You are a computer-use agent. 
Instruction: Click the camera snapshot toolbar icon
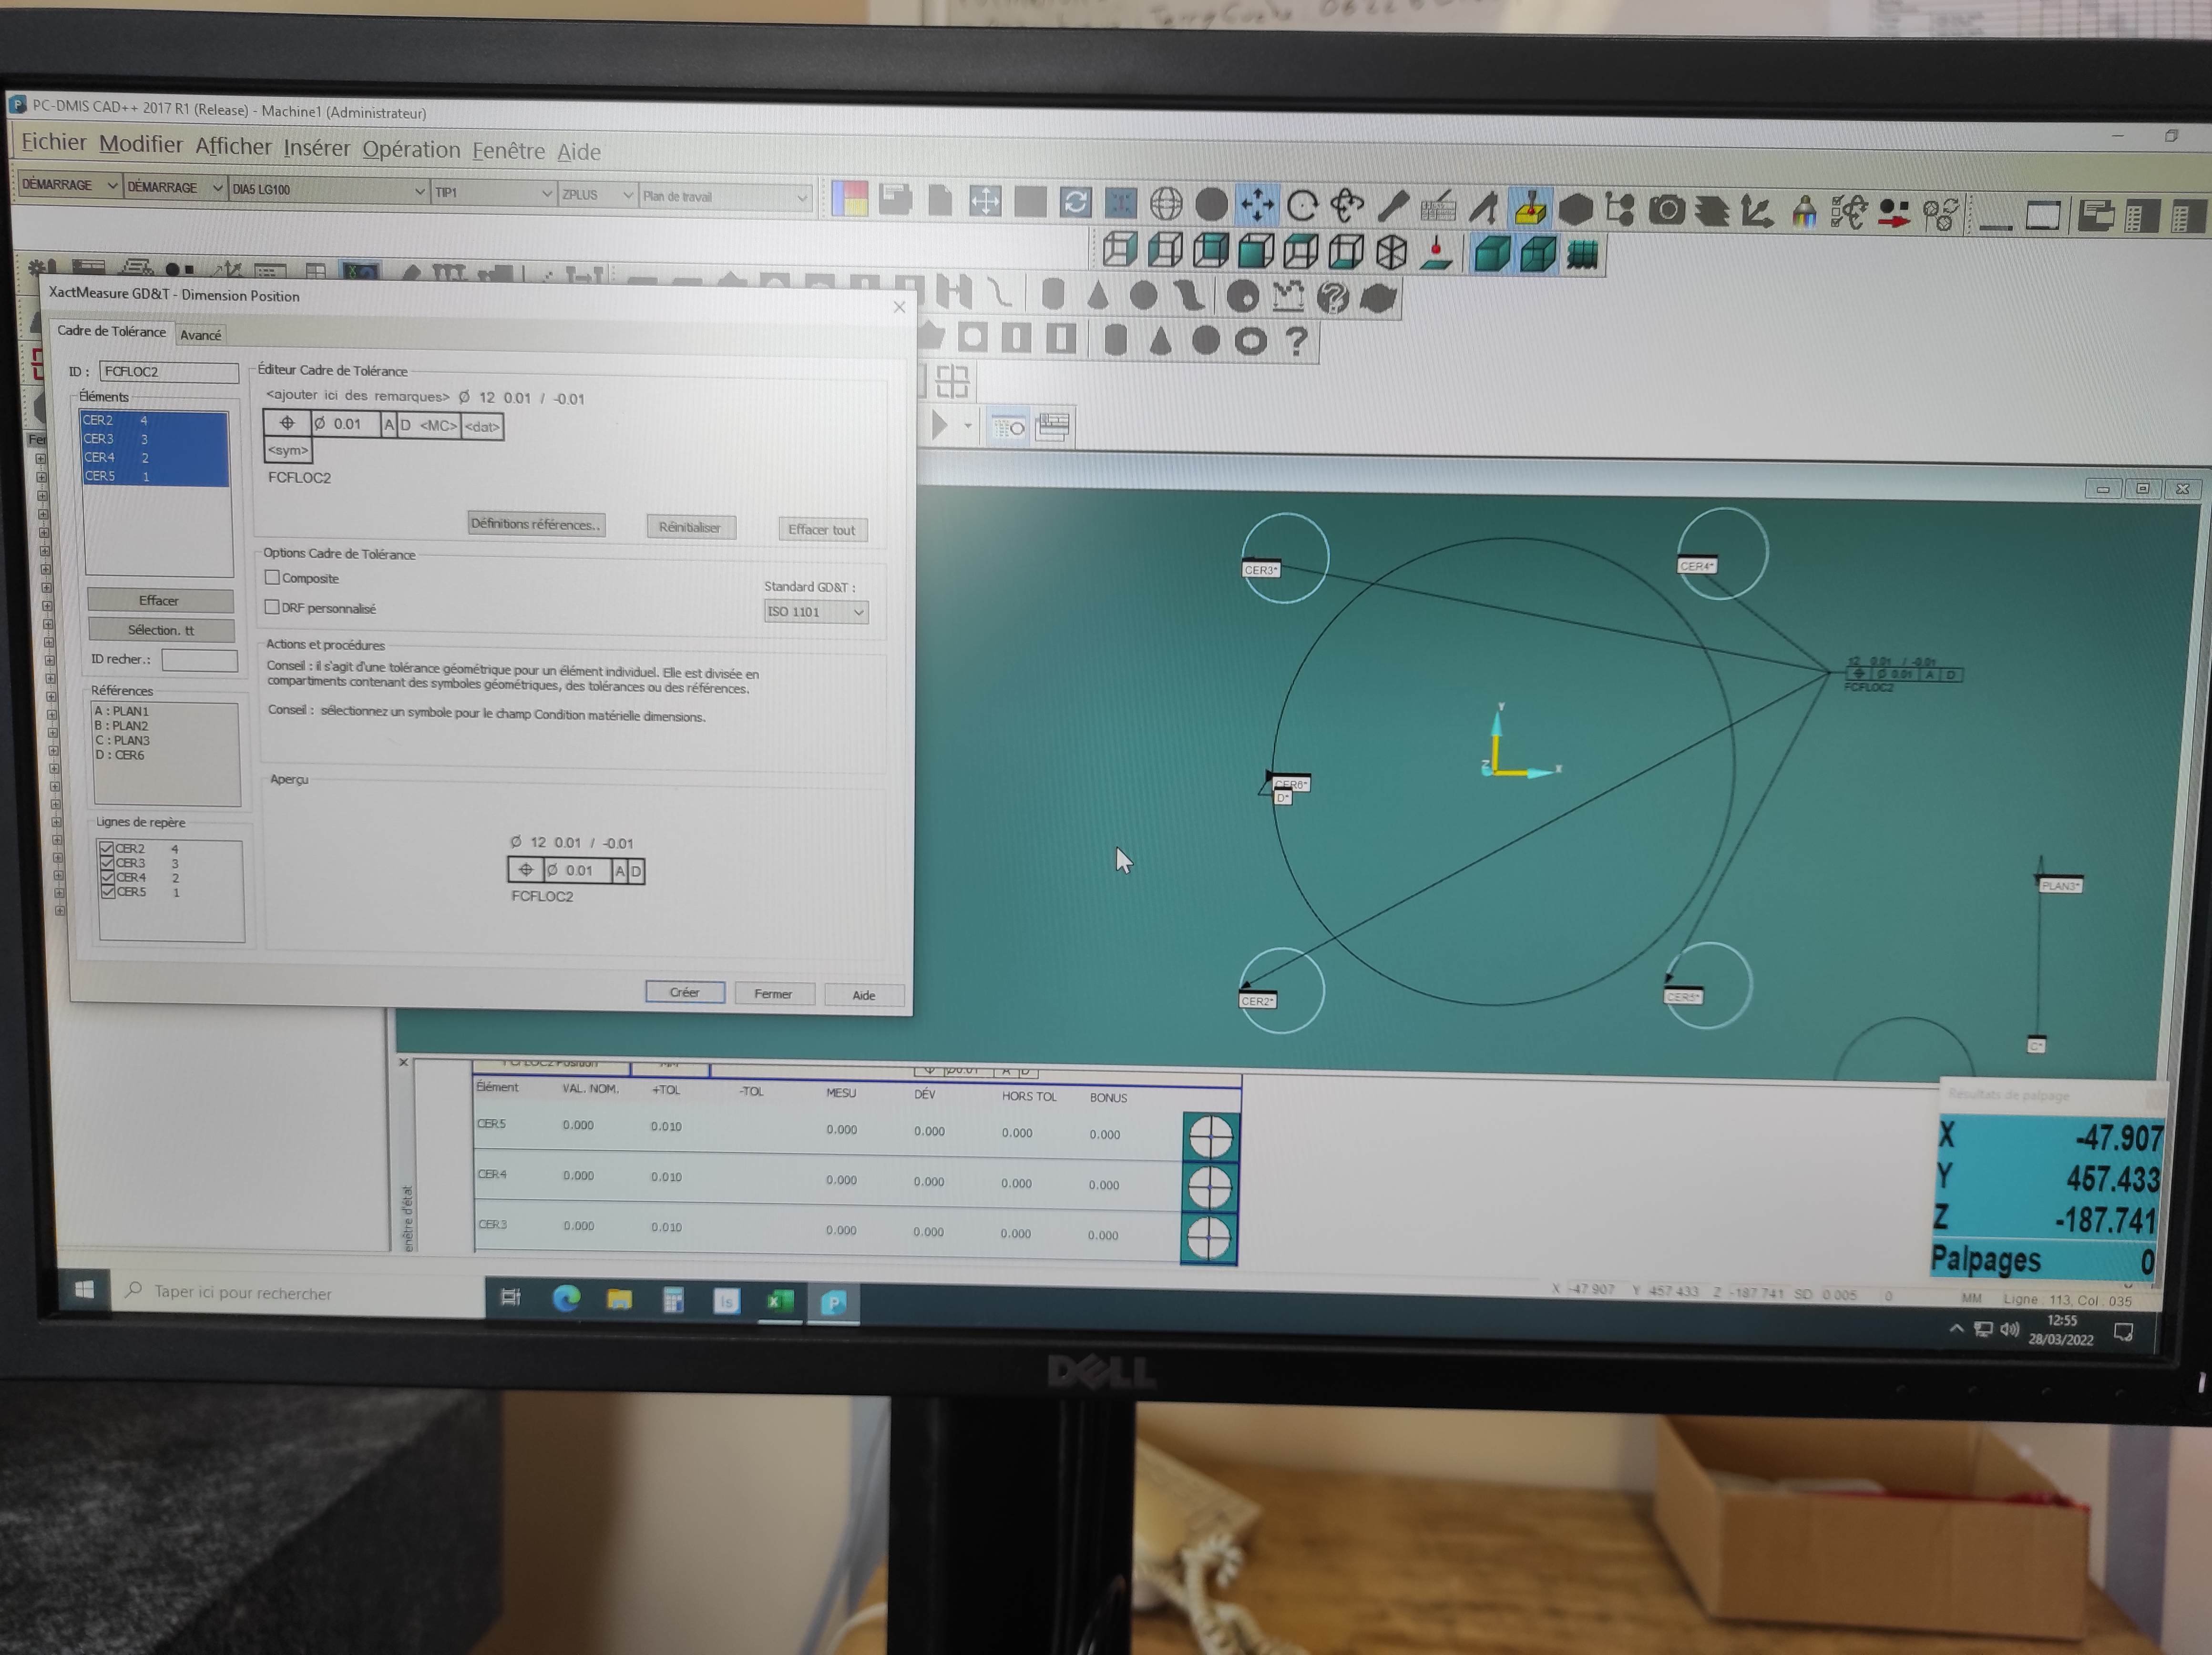pos(1666,210)
